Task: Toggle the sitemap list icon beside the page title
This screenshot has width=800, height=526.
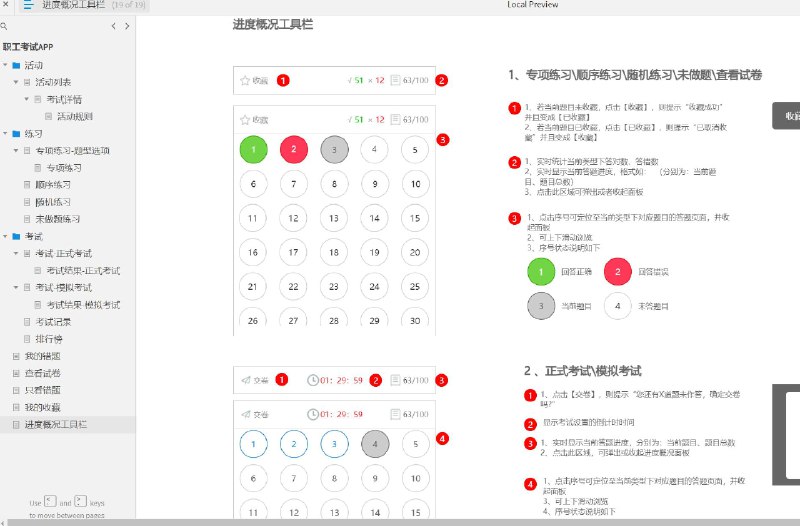Action: click(x=28, y=5)
